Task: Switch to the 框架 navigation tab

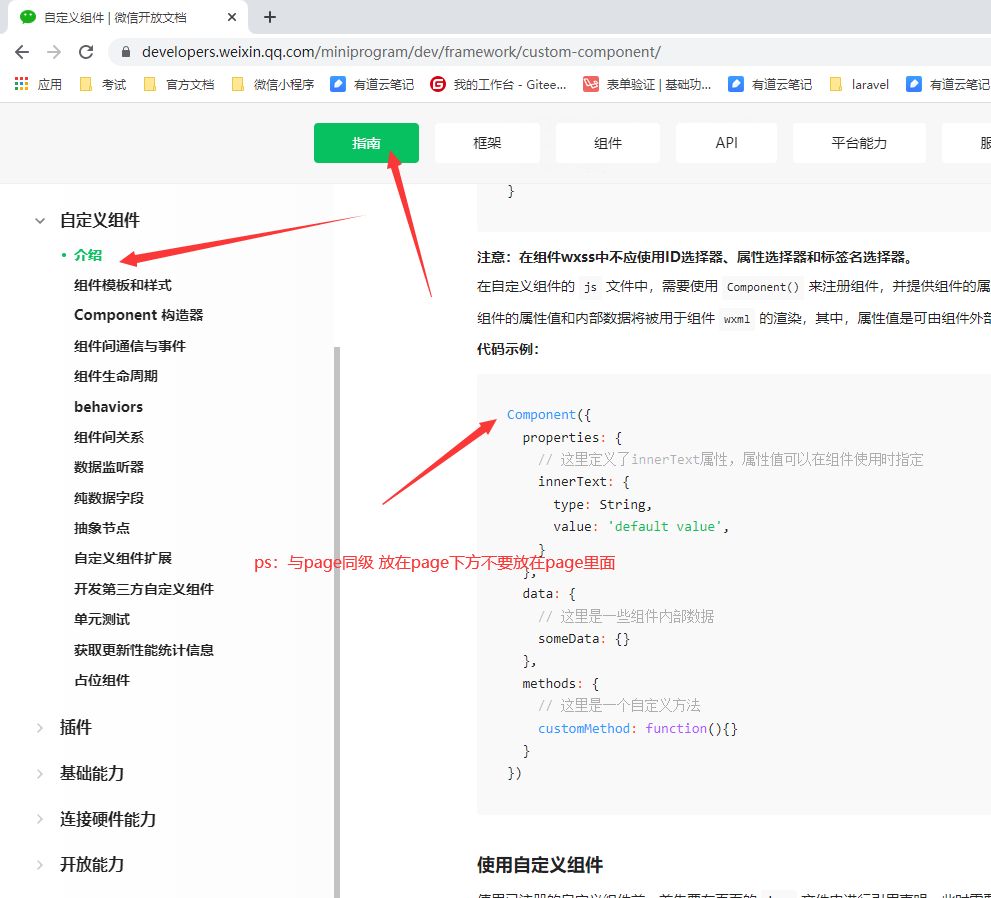Action: tap(487, 142)
